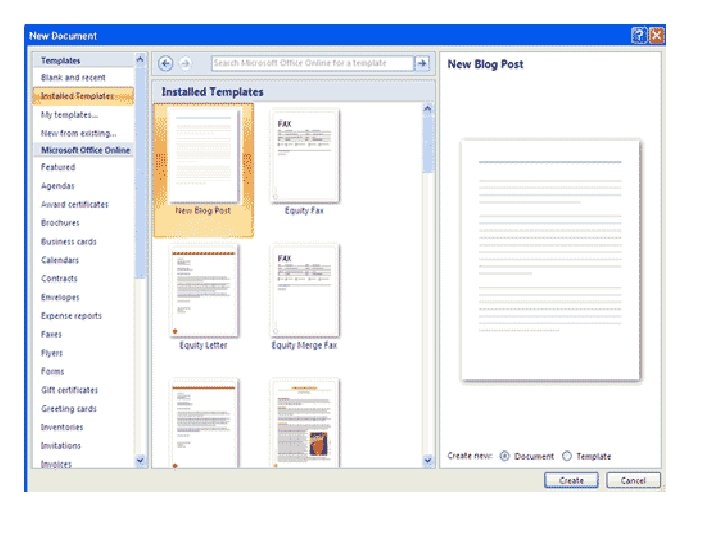Open the Inventories category
The image size is (720, 540).
(62, 427)
